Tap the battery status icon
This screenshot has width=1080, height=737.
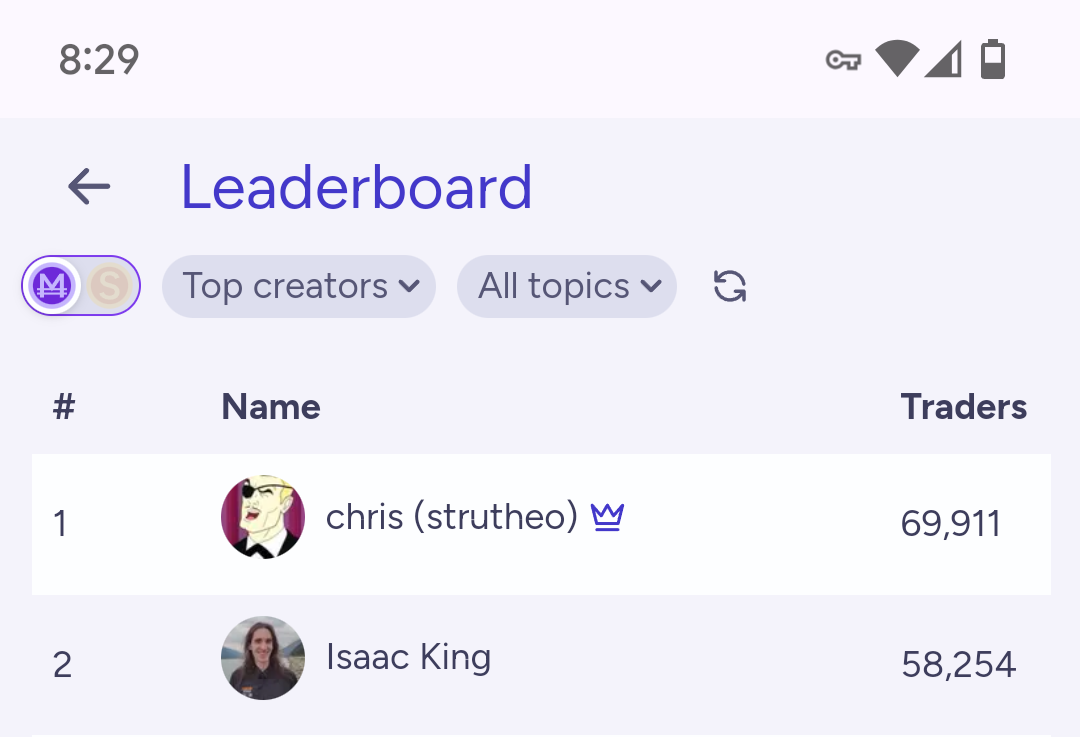pyautogui.click(x=992, y=59)
